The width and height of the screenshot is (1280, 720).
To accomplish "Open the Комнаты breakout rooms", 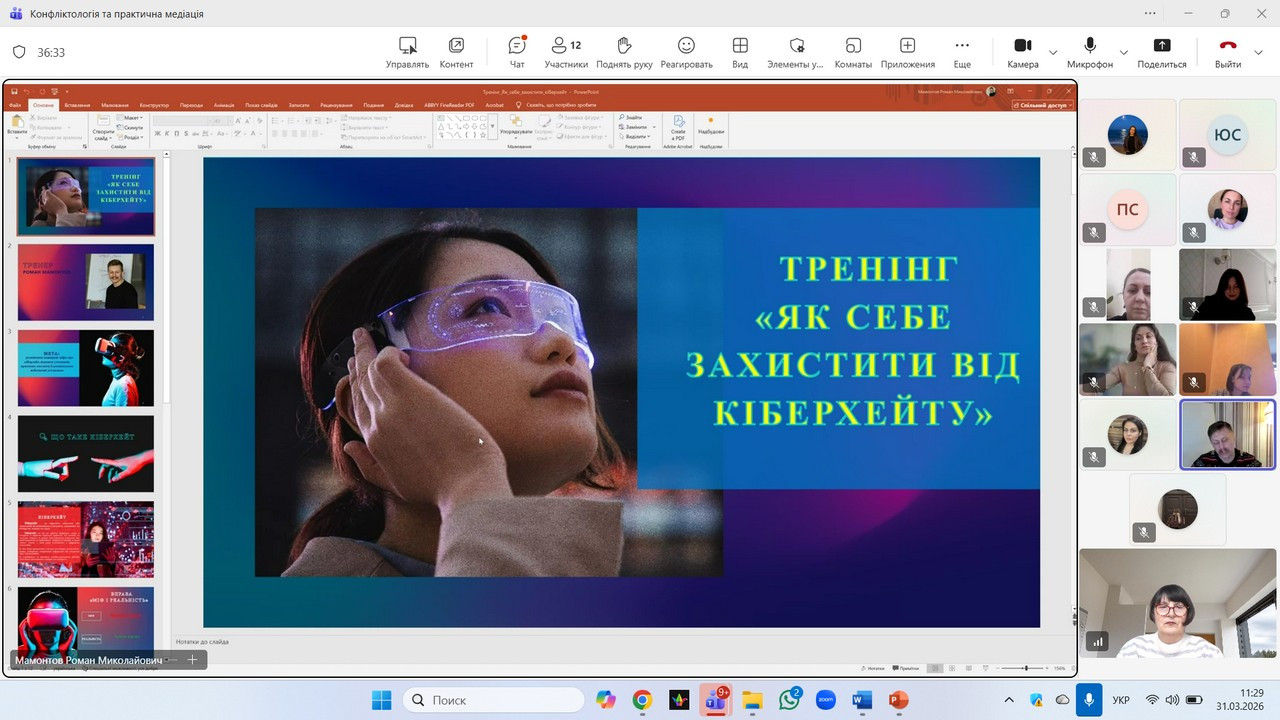I will pyautogui.click(x=853, y=52).
